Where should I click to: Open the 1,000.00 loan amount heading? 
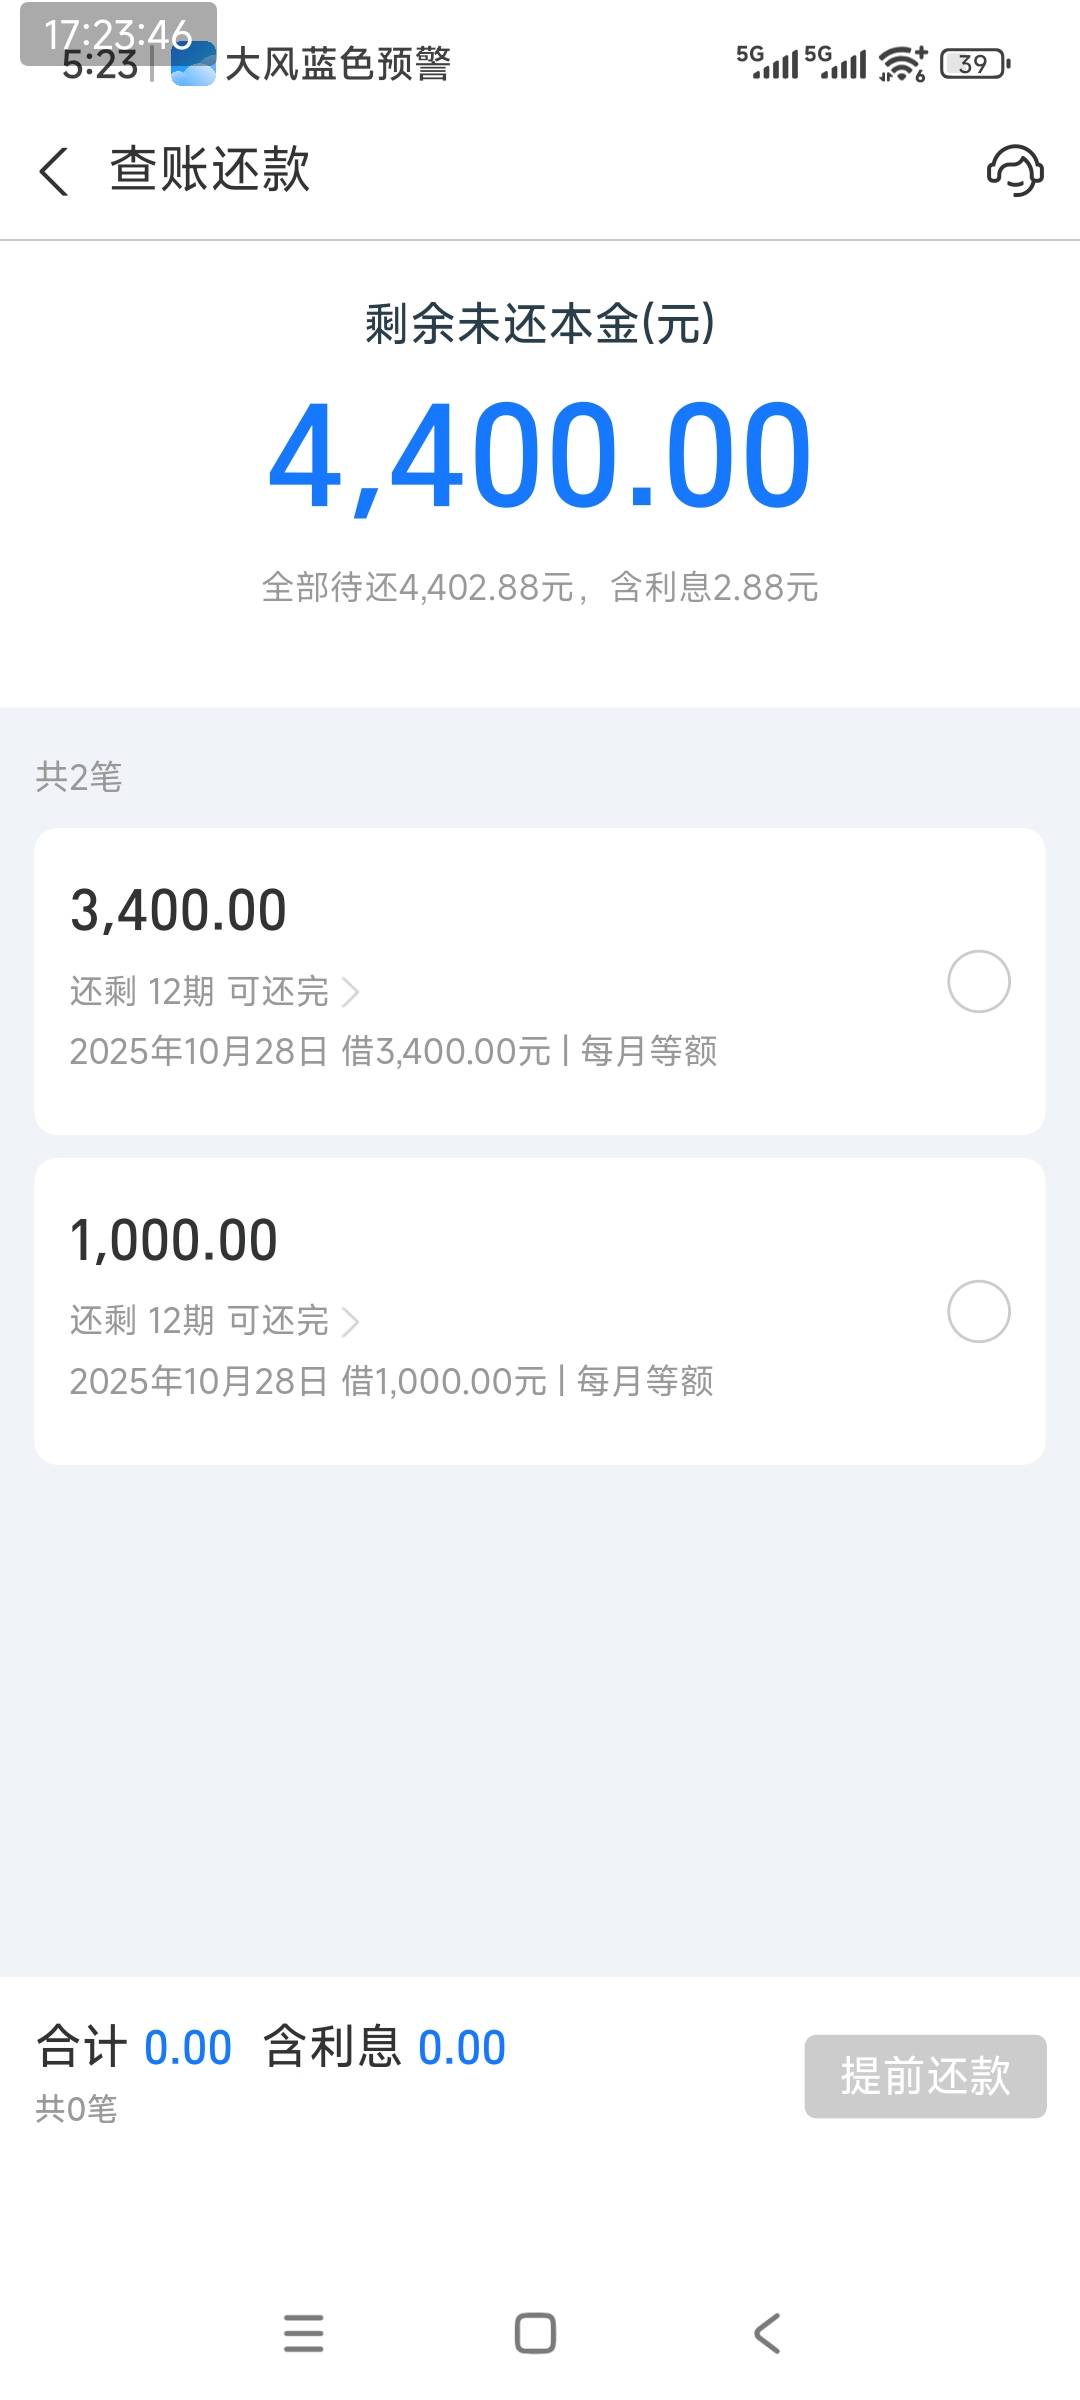[x=174, y=1241]
